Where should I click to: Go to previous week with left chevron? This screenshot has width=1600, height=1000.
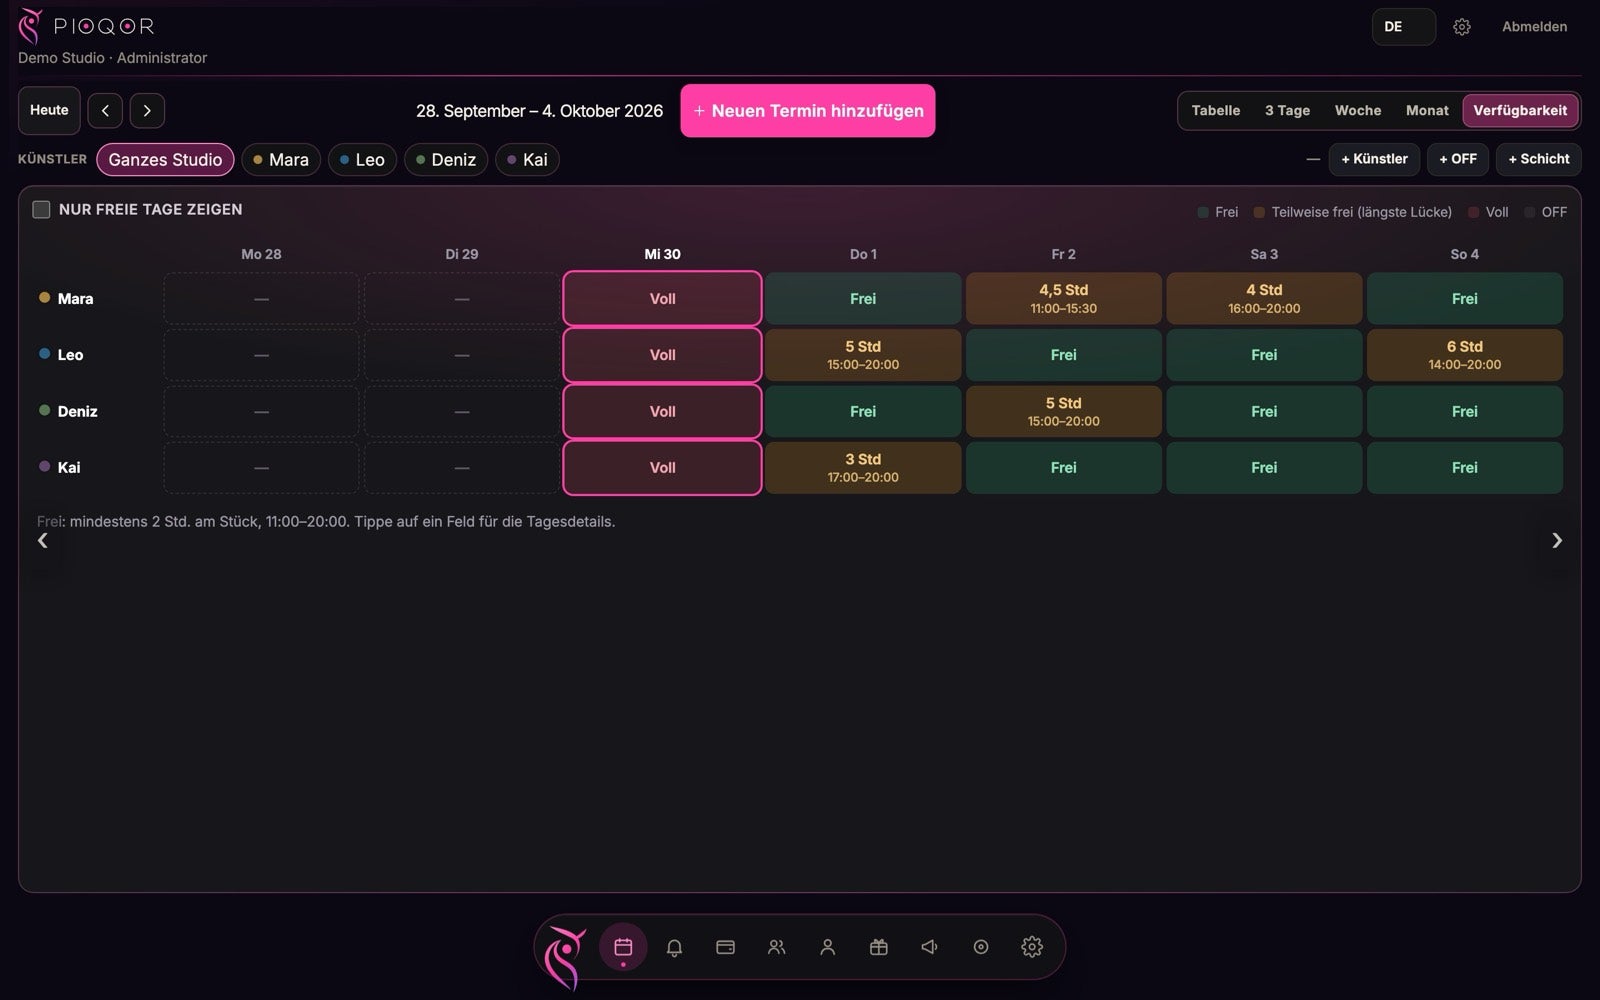[x=105, y=110]
